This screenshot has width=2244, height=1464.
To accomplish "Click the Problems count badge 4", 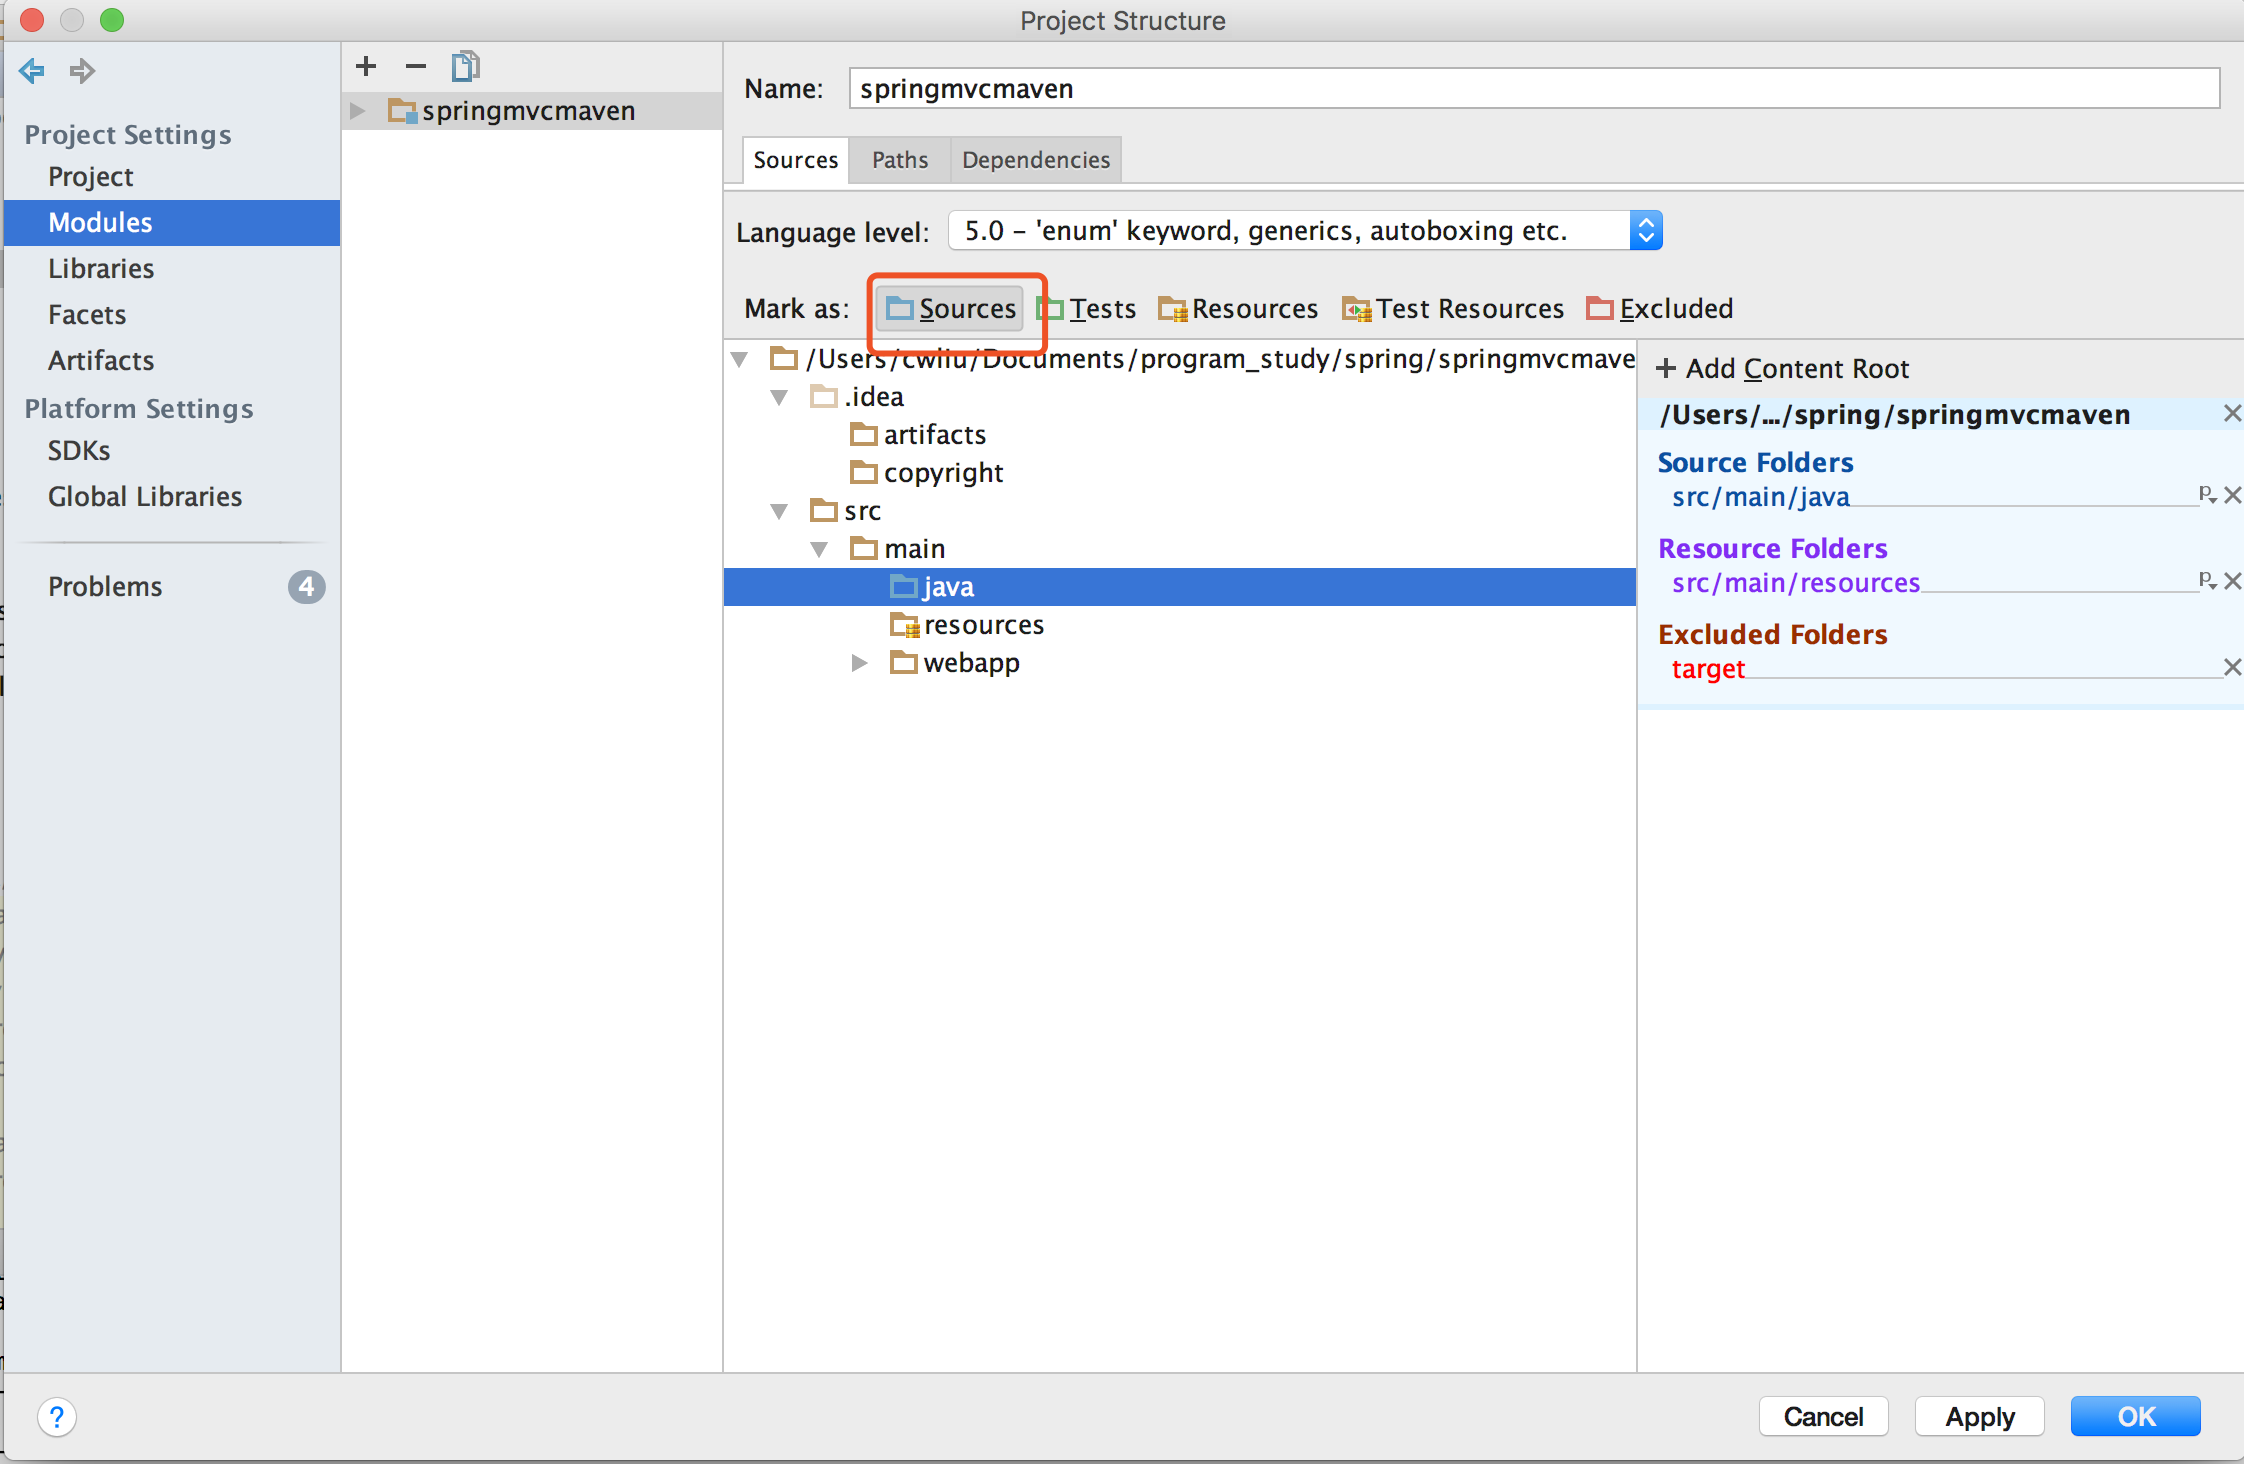I will pos(307,587).
